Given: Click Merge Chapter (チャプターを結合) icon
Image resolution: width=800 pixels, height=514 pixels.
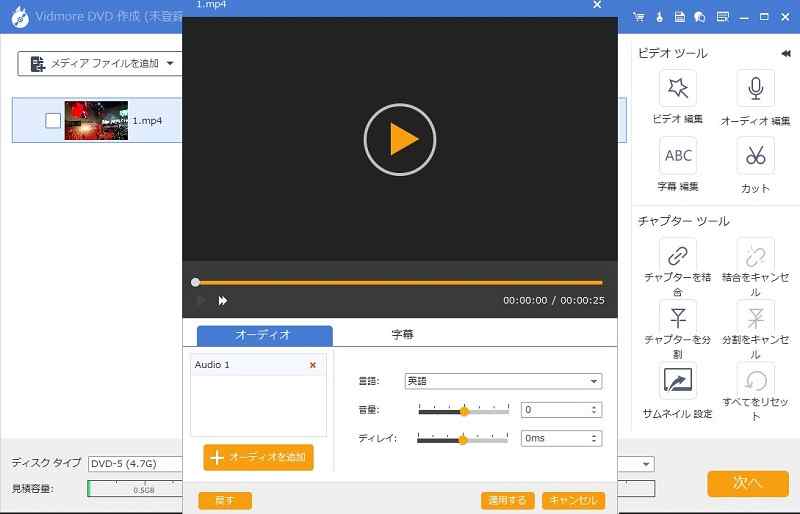Looking at the screenshot, I should point(678,256).
